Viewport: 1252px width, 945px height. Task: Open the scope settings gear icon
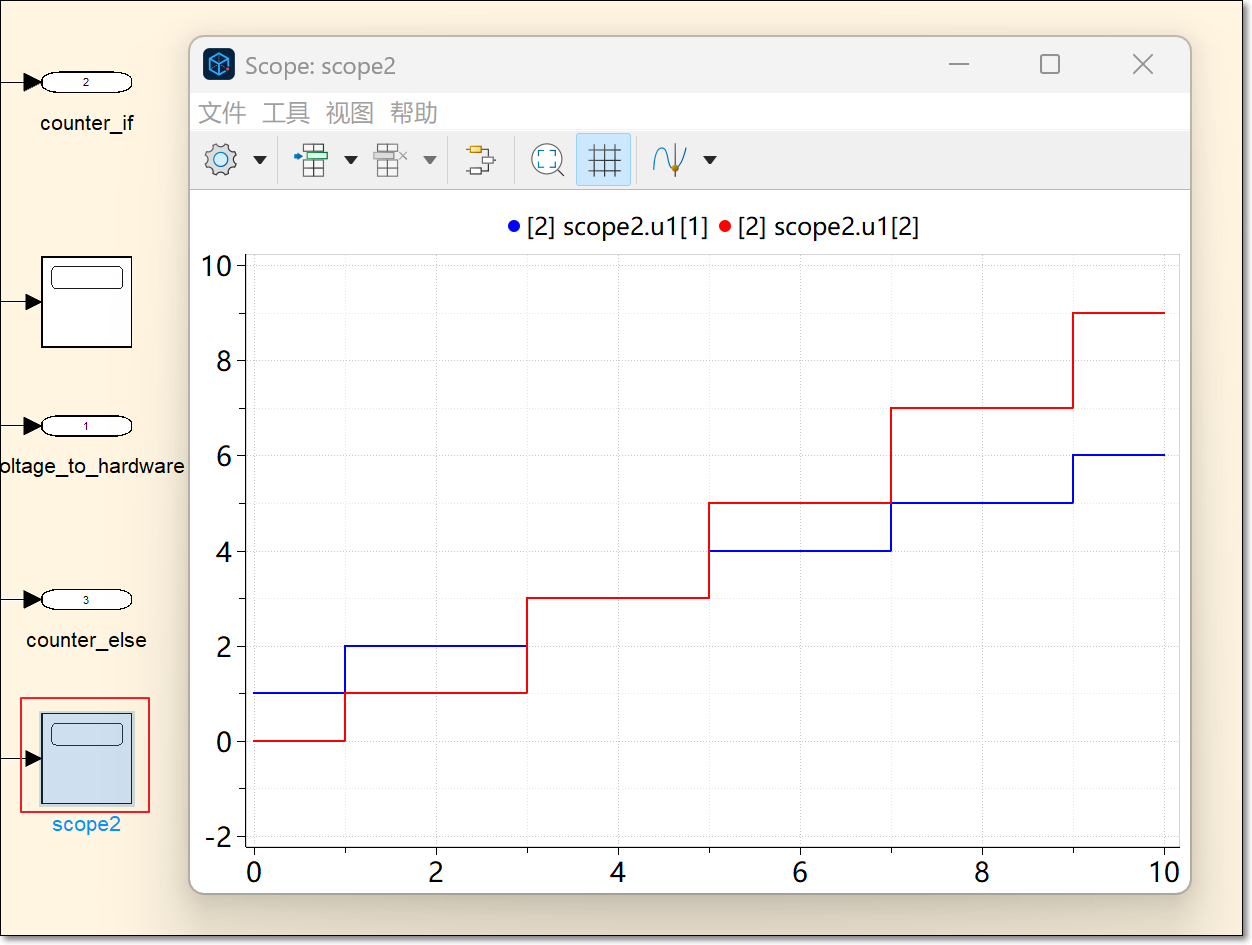pyautogui.click(x=220, y=160)
